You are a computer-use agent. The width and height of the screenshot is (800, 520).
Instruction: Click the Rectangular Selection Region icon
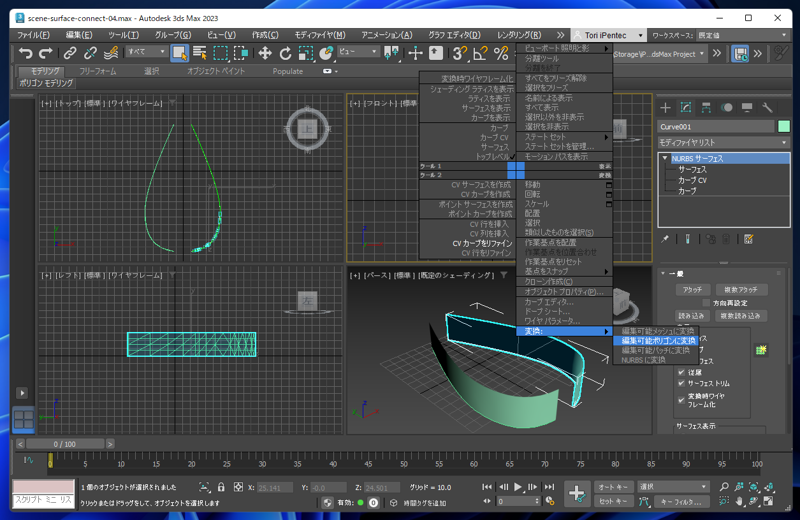220,53
